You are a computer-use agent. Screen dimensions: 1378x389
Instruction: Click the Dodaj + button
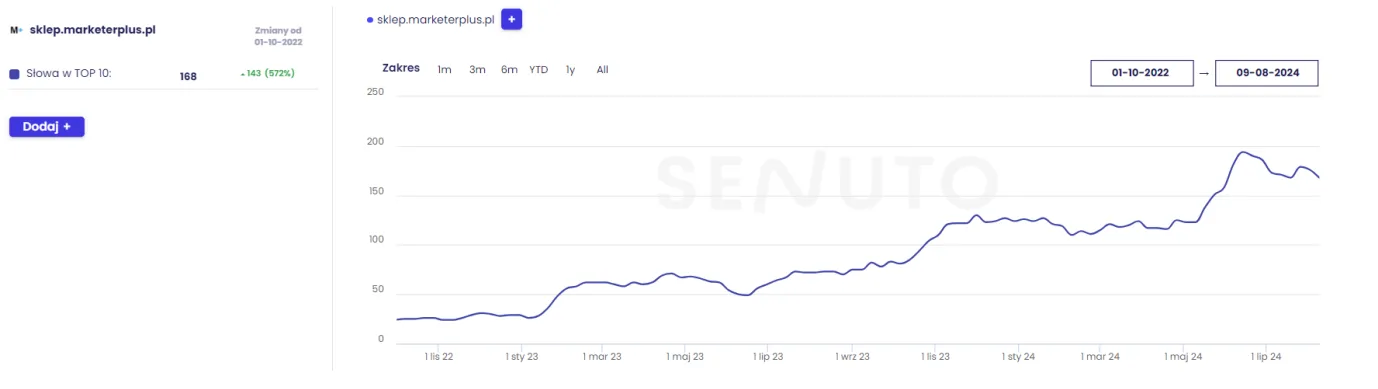pos(47,127)
